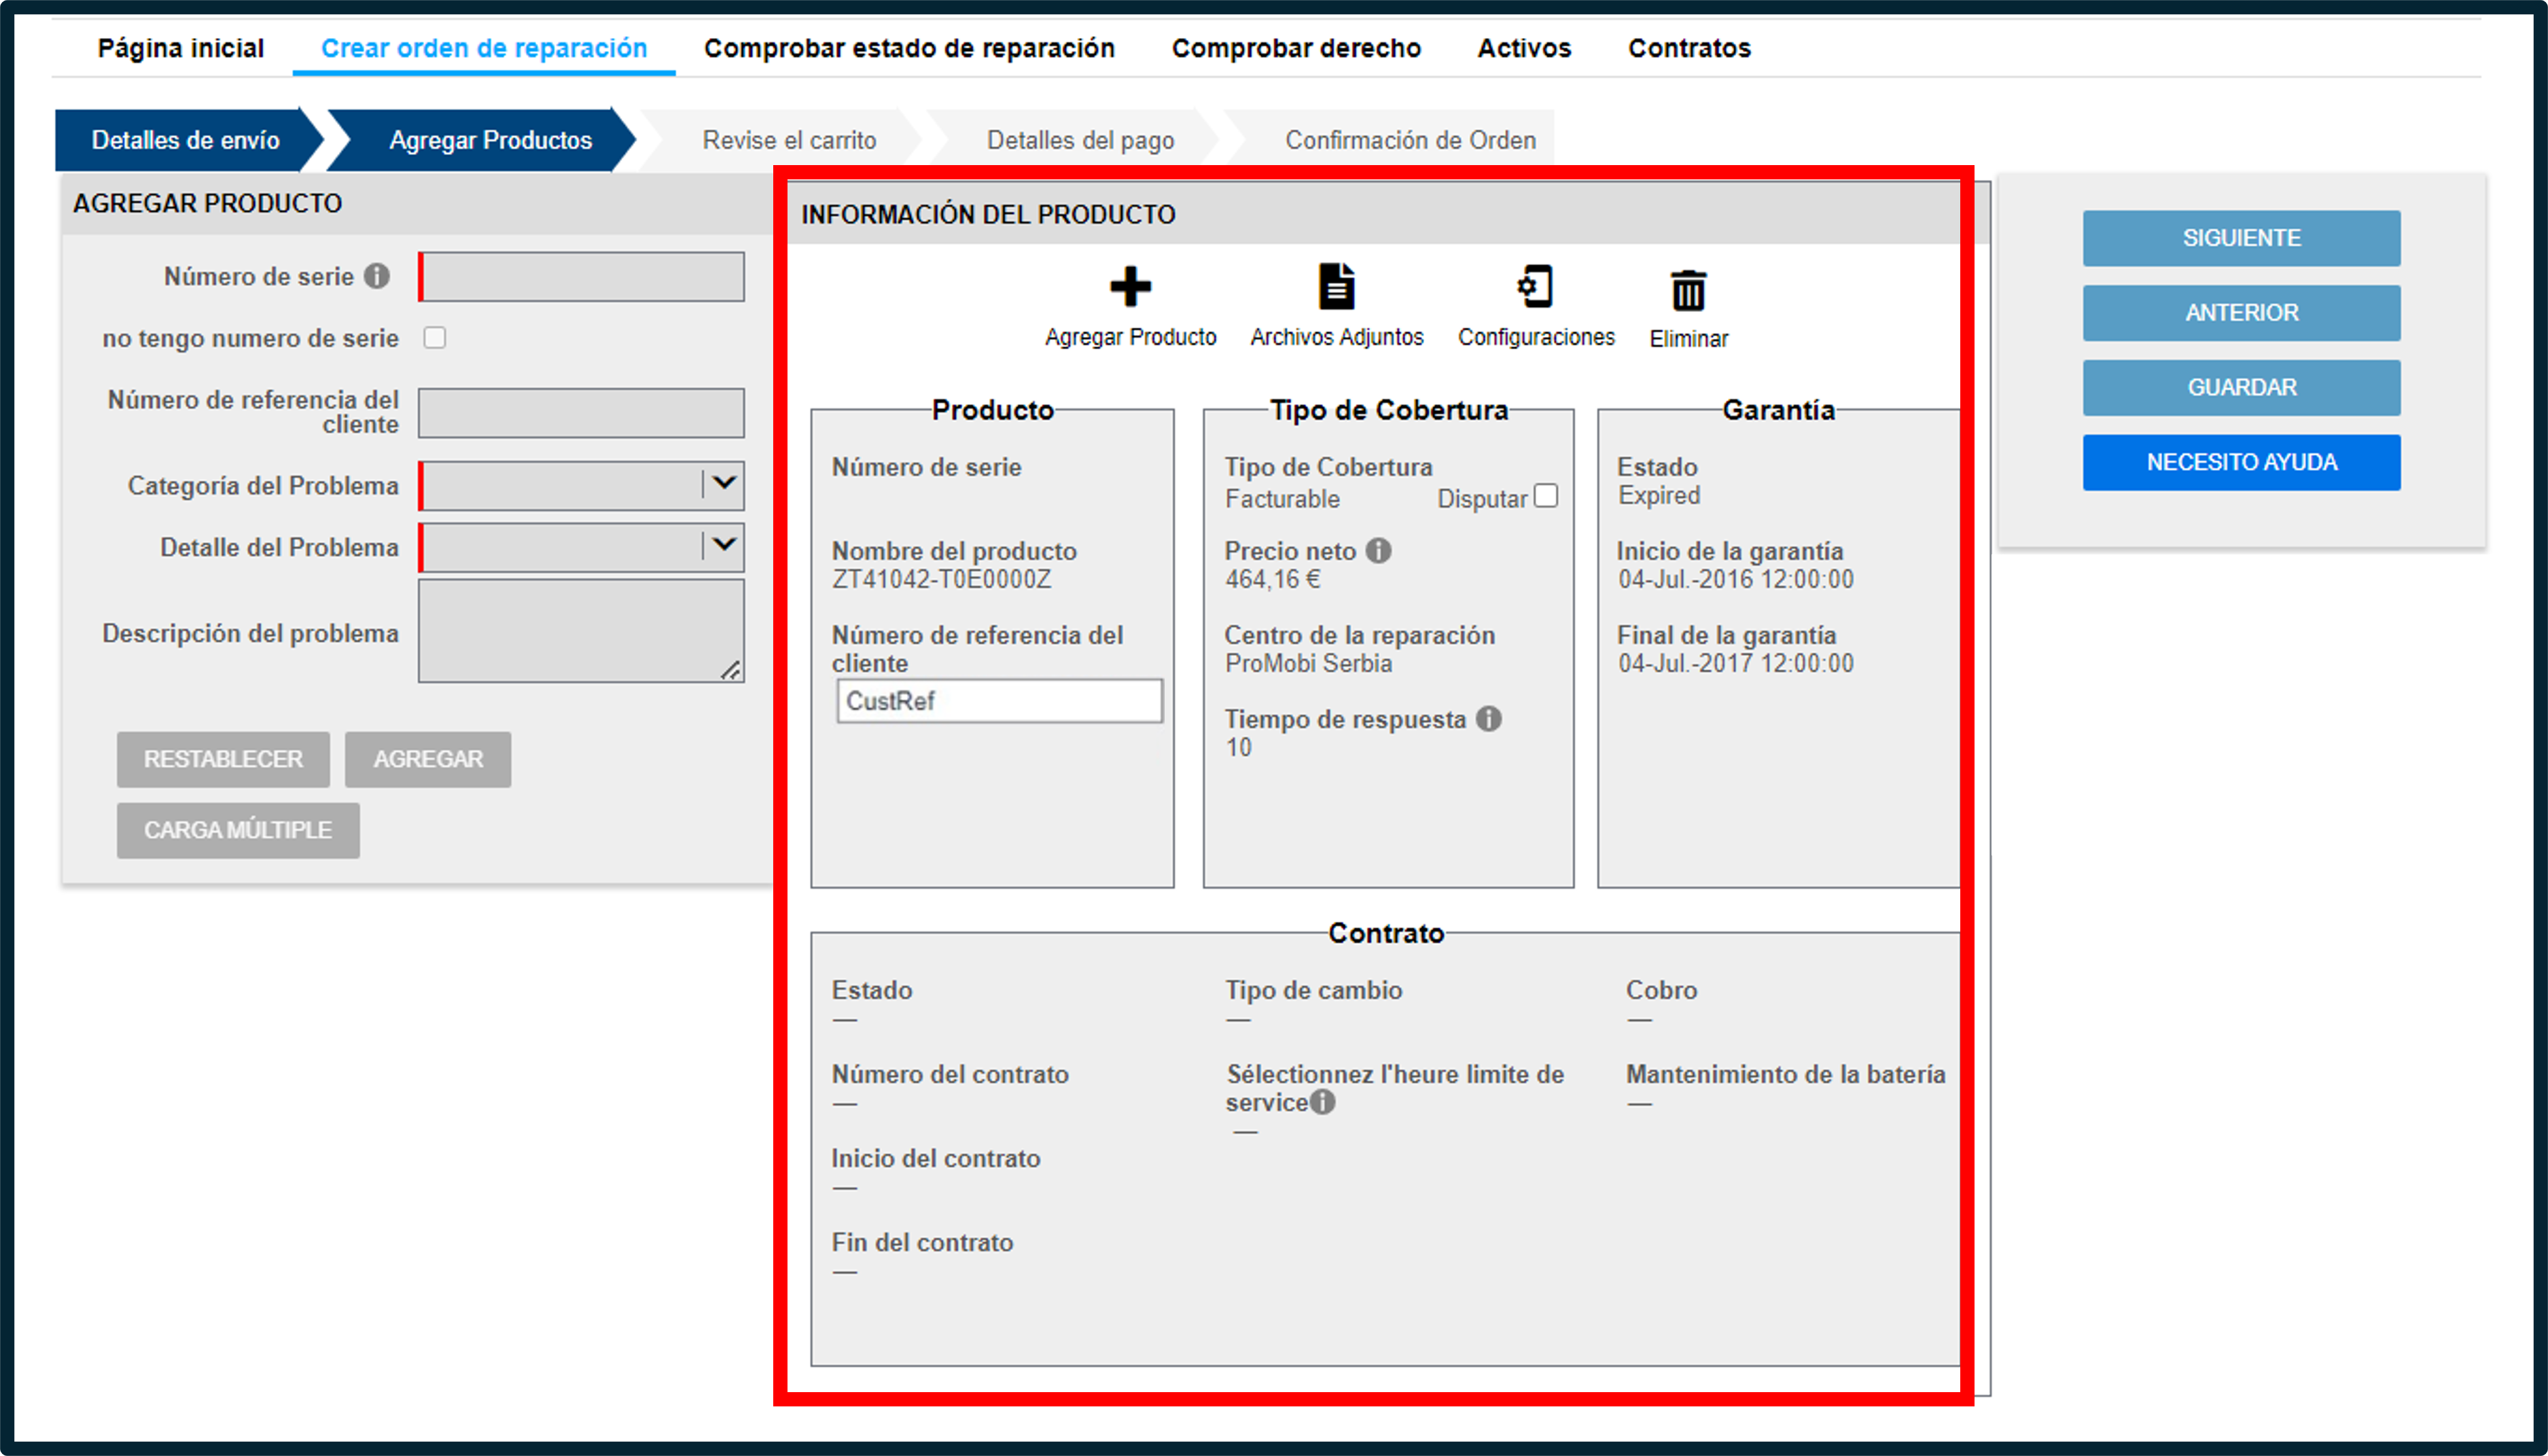
Task: Switch to the Contratos tab
Action: (1689, 48)
